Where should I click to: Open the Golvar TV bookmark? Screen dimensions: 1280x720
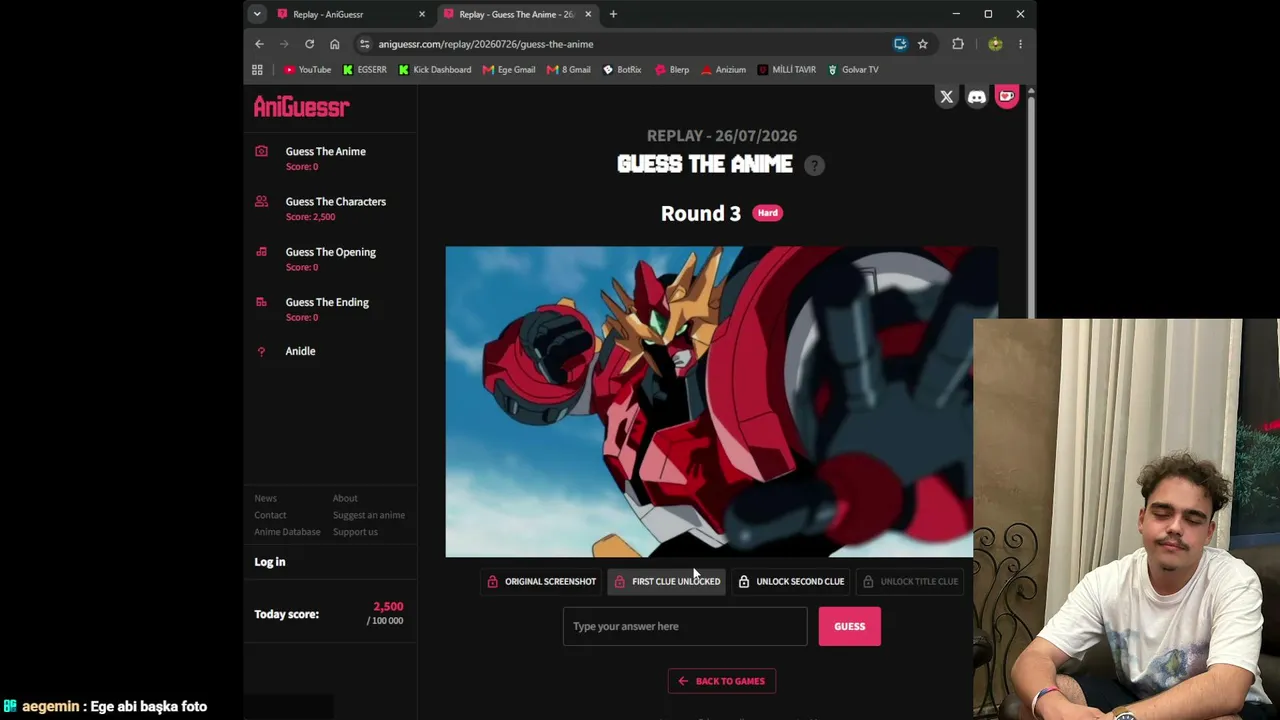(x=853, y=70)
